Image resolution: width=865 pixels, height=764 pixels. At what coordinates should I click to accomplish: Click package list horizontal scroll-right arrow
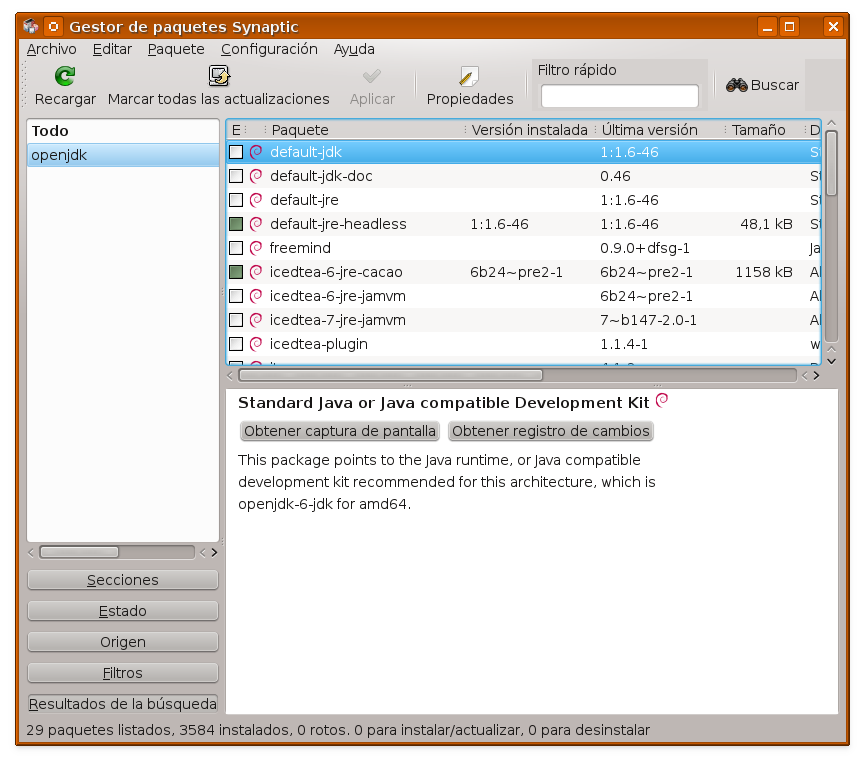tap(816, 376)
